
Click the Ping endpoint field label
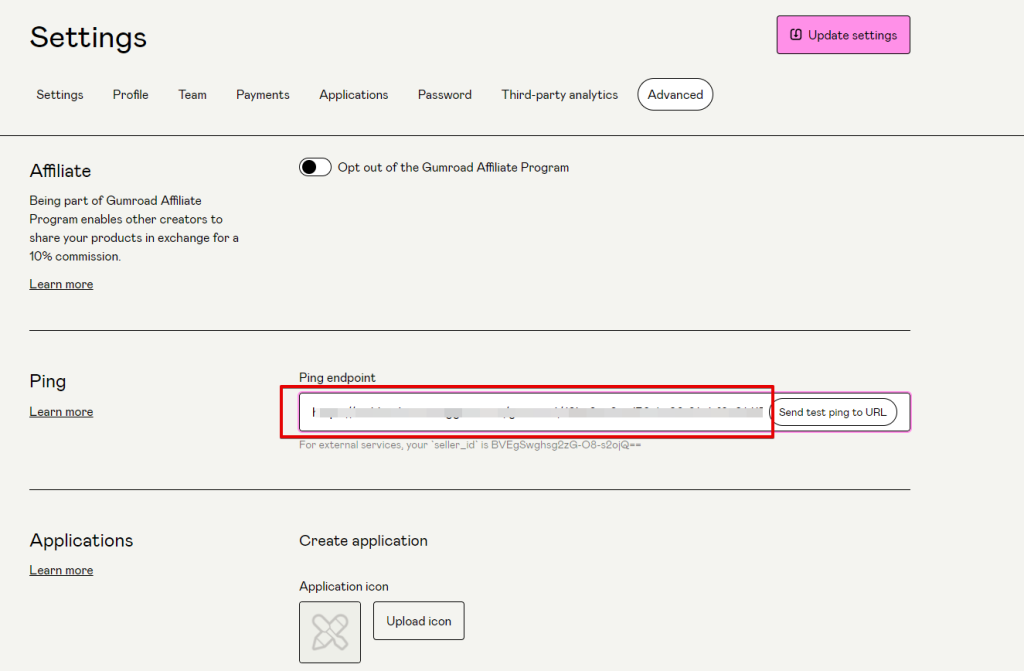point(337,378)
